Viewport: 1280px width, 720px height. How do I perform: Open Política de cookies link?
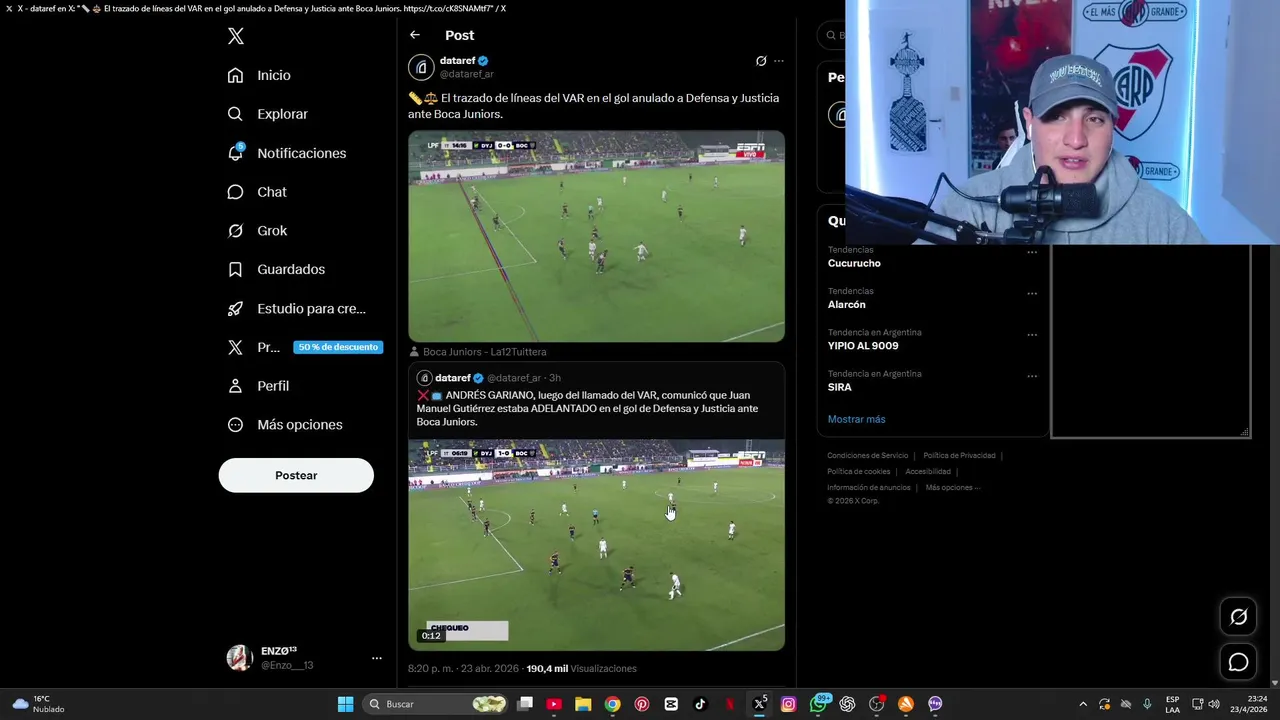(x=858, y=472)
